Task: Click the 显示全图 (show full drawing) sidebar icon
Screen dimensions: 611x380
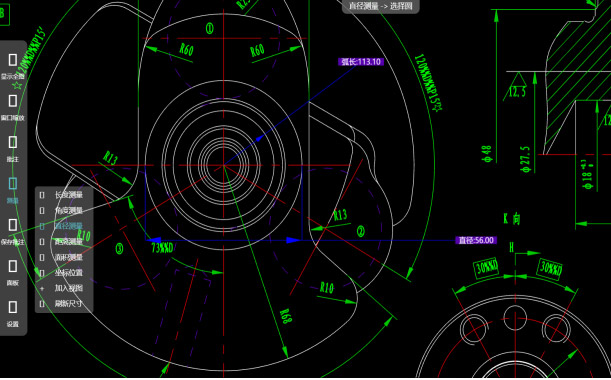Action: click(13, 60)
